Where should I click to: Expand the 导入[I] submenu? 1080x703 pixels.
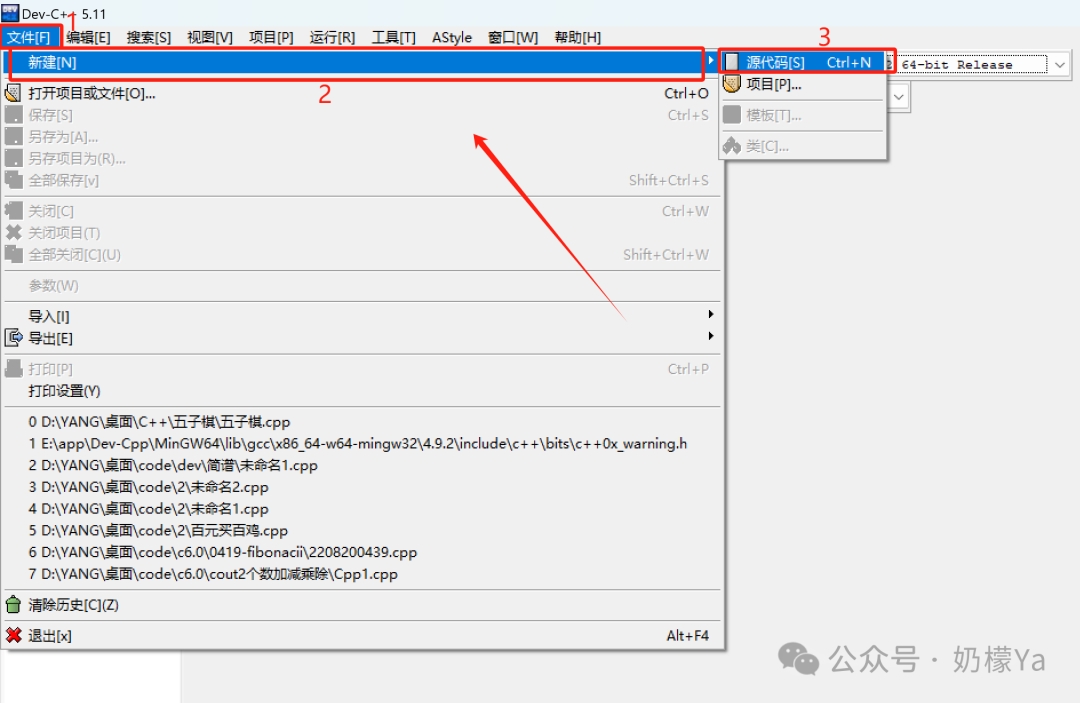click(362, 316)
